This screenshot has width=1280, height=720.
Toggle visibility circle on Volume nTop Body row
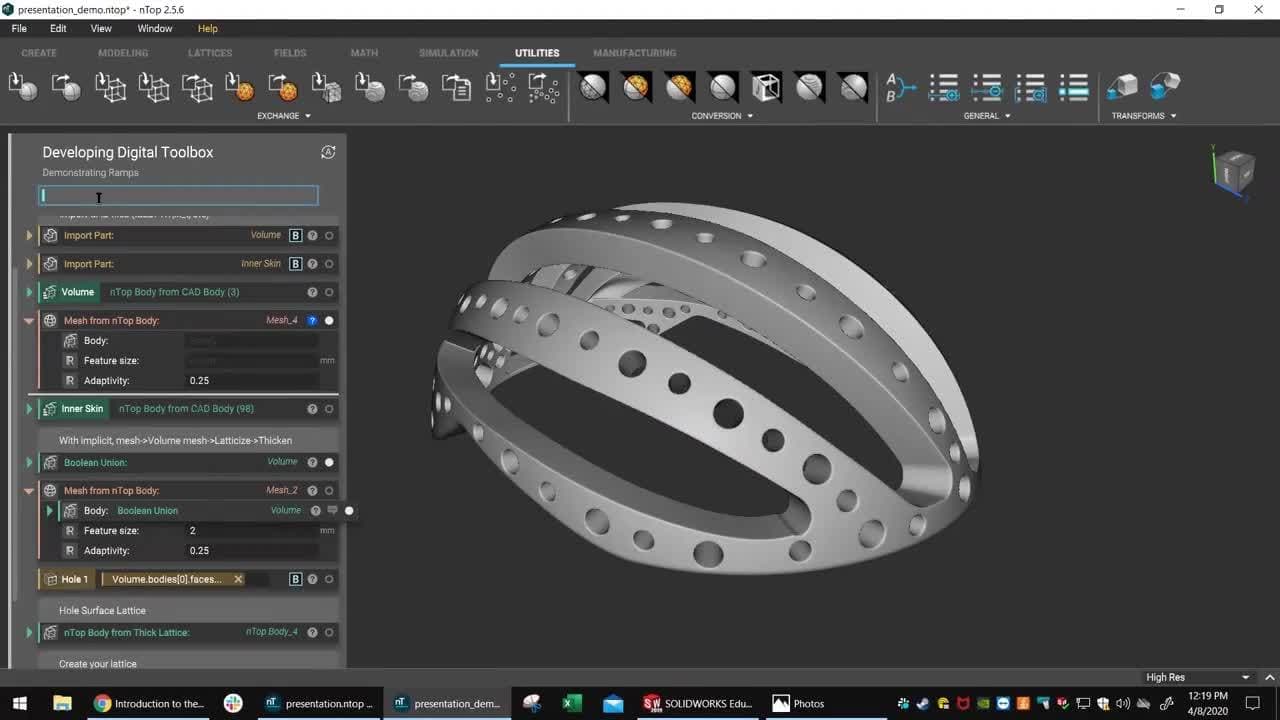pos(329,292)
